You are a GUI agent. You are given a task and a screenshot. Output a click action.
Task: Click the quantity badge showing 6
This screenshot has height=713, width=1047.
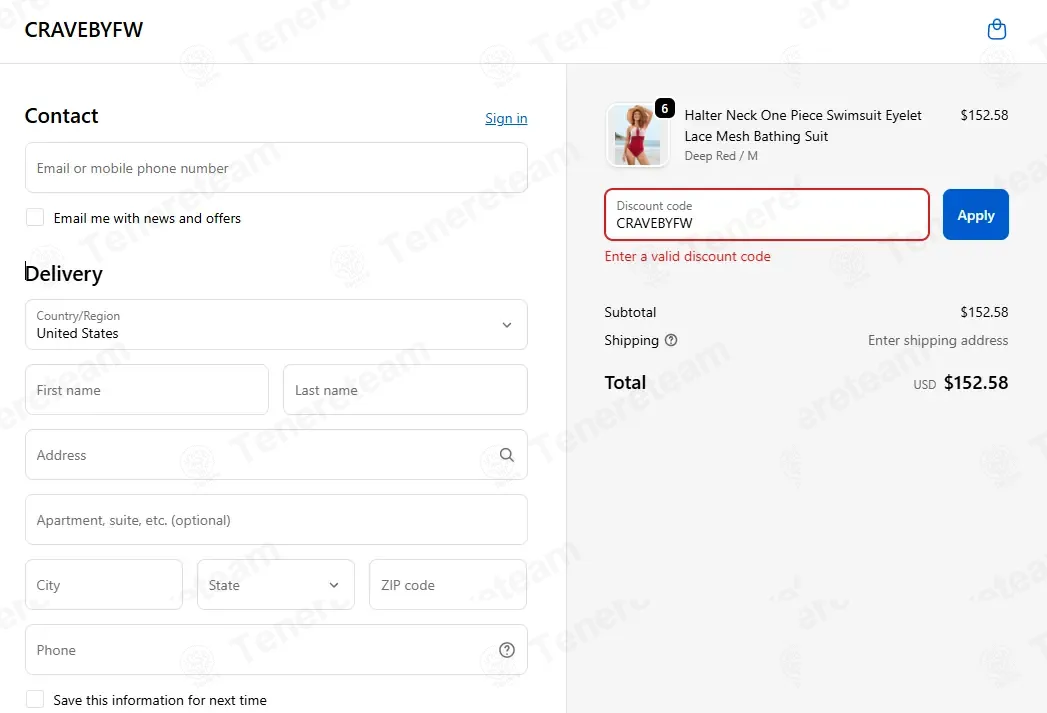(664, 108)
